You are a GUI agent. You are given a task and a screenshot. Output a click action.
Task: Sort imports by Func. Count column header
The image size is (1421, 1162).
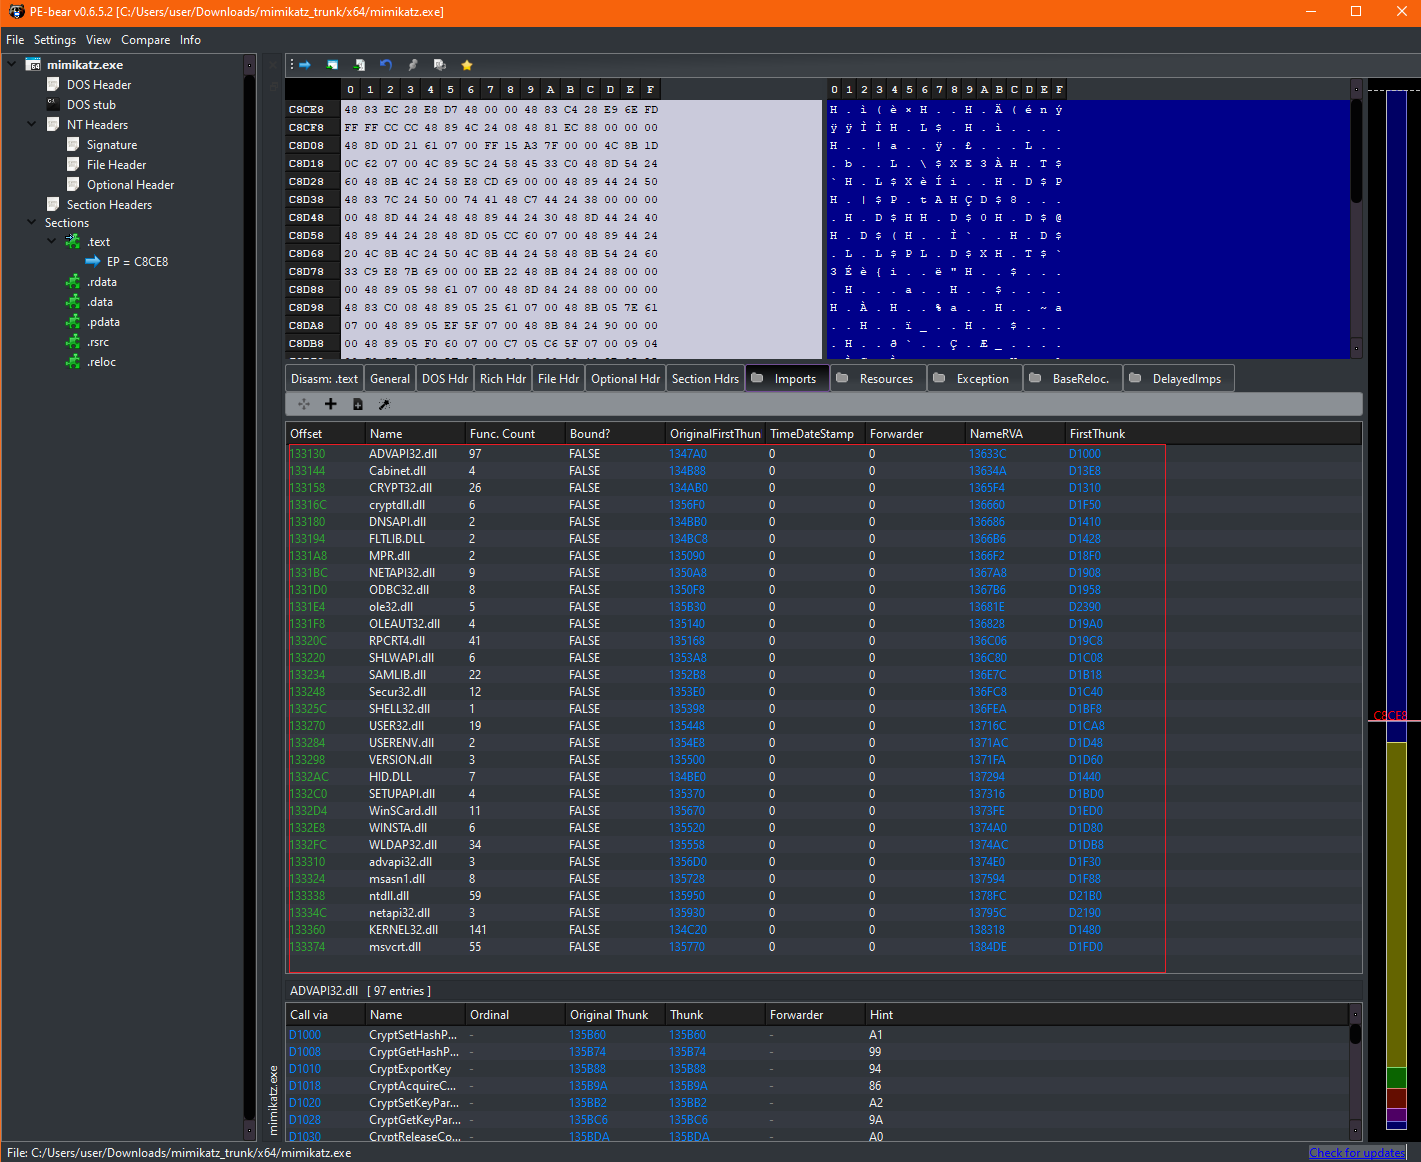(515, 434)
